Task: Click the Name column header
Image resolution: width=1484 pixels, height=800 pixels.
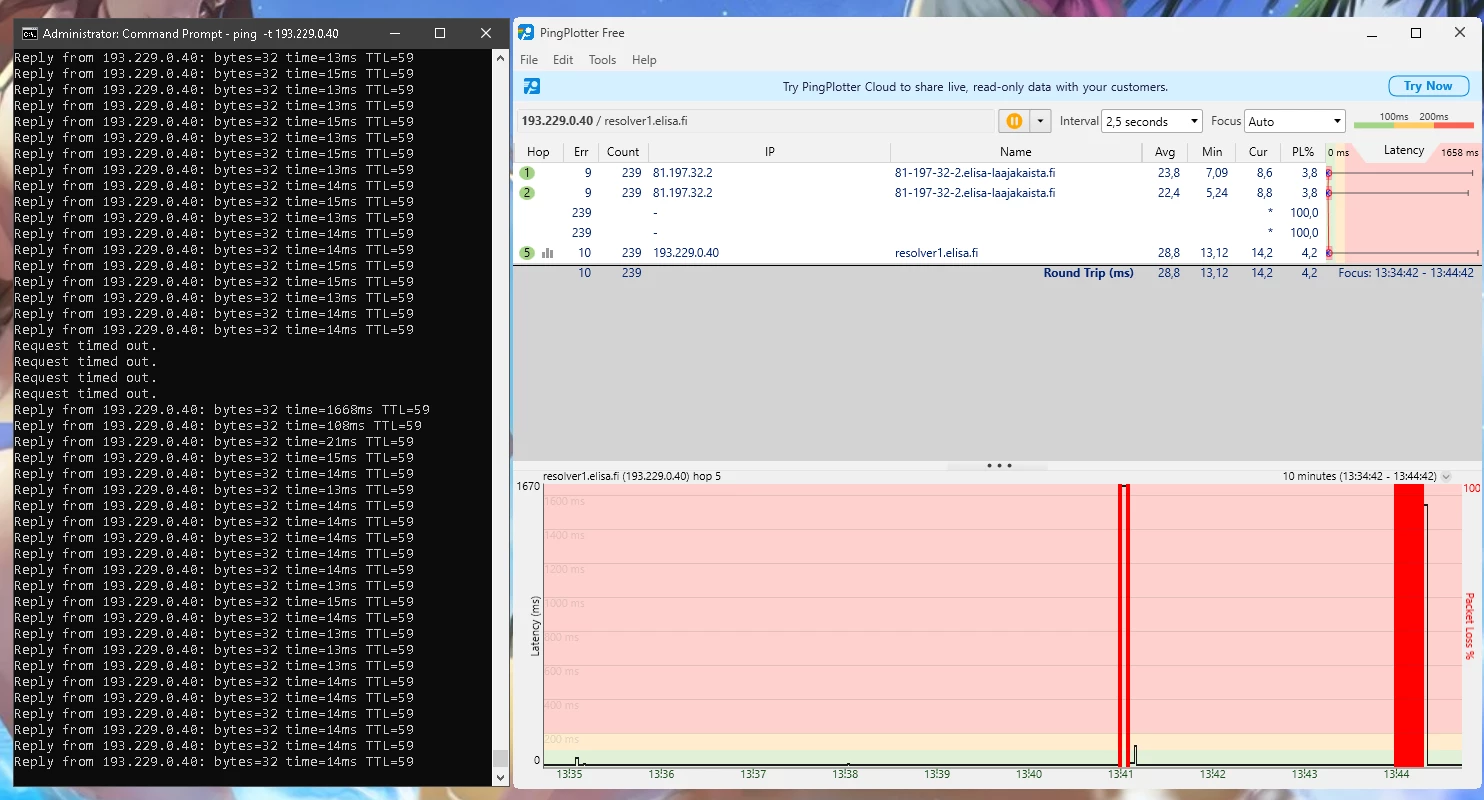Action: pyautogui.click(x=1016, y=152)
